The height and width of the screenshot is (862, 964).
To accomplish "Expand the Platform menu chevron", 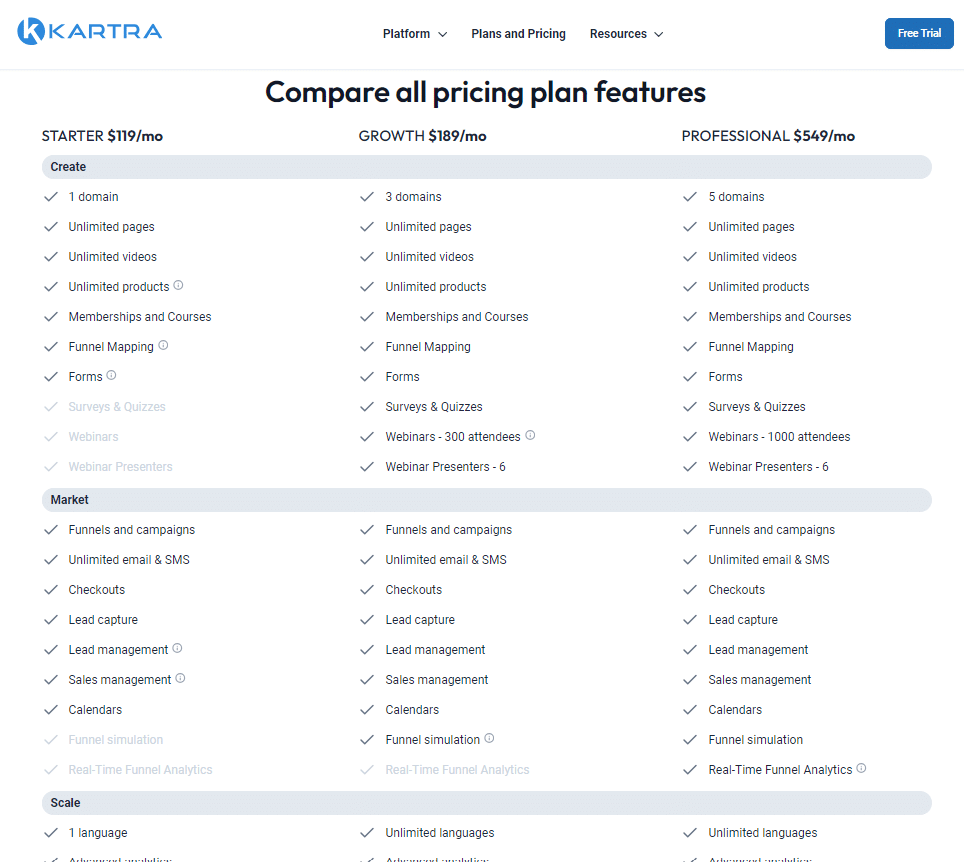I will pyautogui.click(x=443, y=34).
